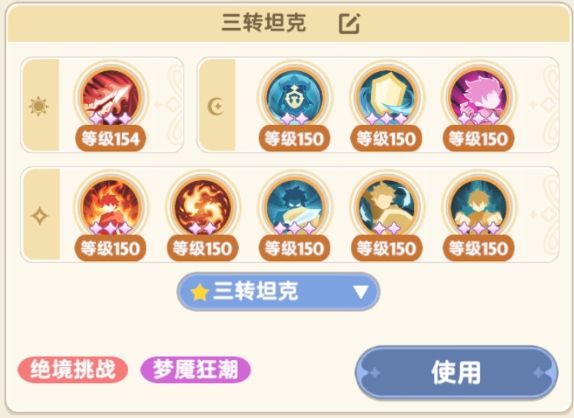This screenshot has height=418, width=574.
Task: Click the edit pencil icon beside title
Action: (x=349, y=23)
